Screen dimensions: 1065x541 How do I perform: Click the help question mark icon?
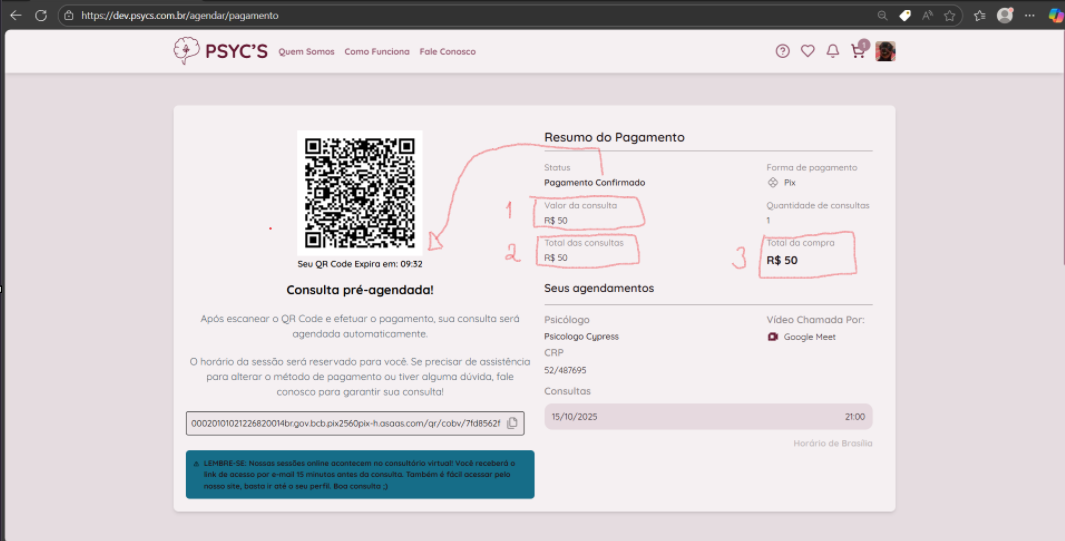[x=782, y=51]
